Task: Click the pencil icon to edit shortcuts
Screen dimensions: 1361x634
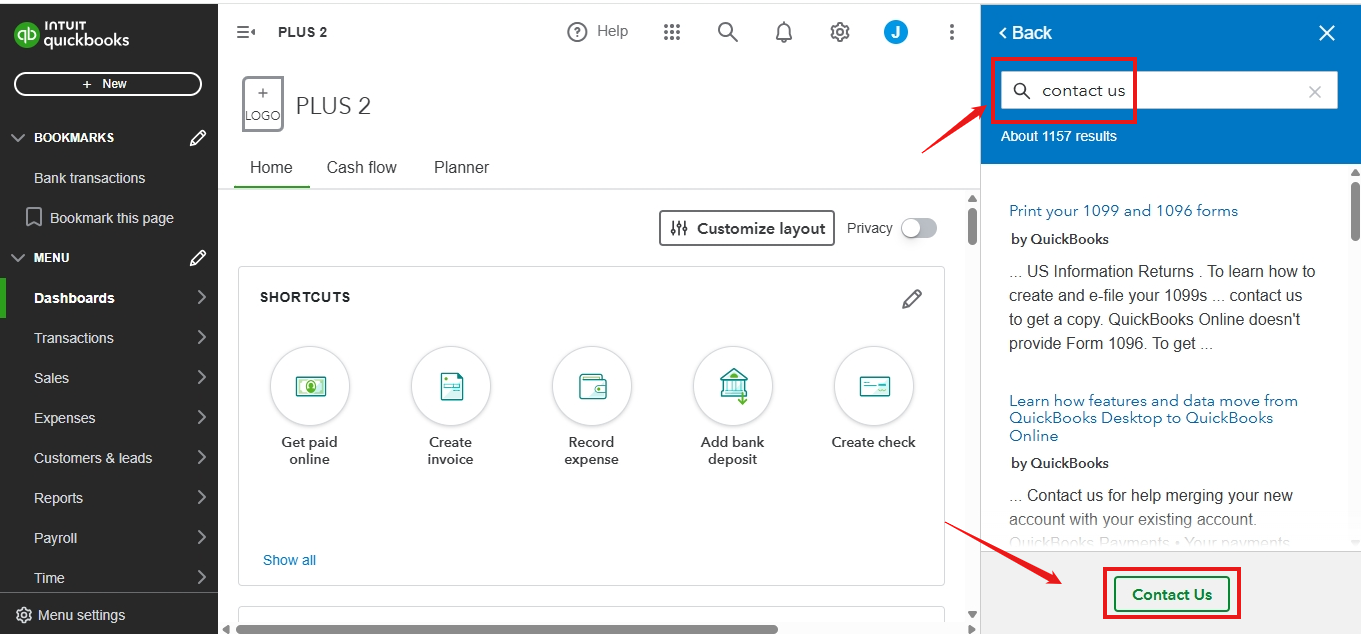Action: coord(912,299)
